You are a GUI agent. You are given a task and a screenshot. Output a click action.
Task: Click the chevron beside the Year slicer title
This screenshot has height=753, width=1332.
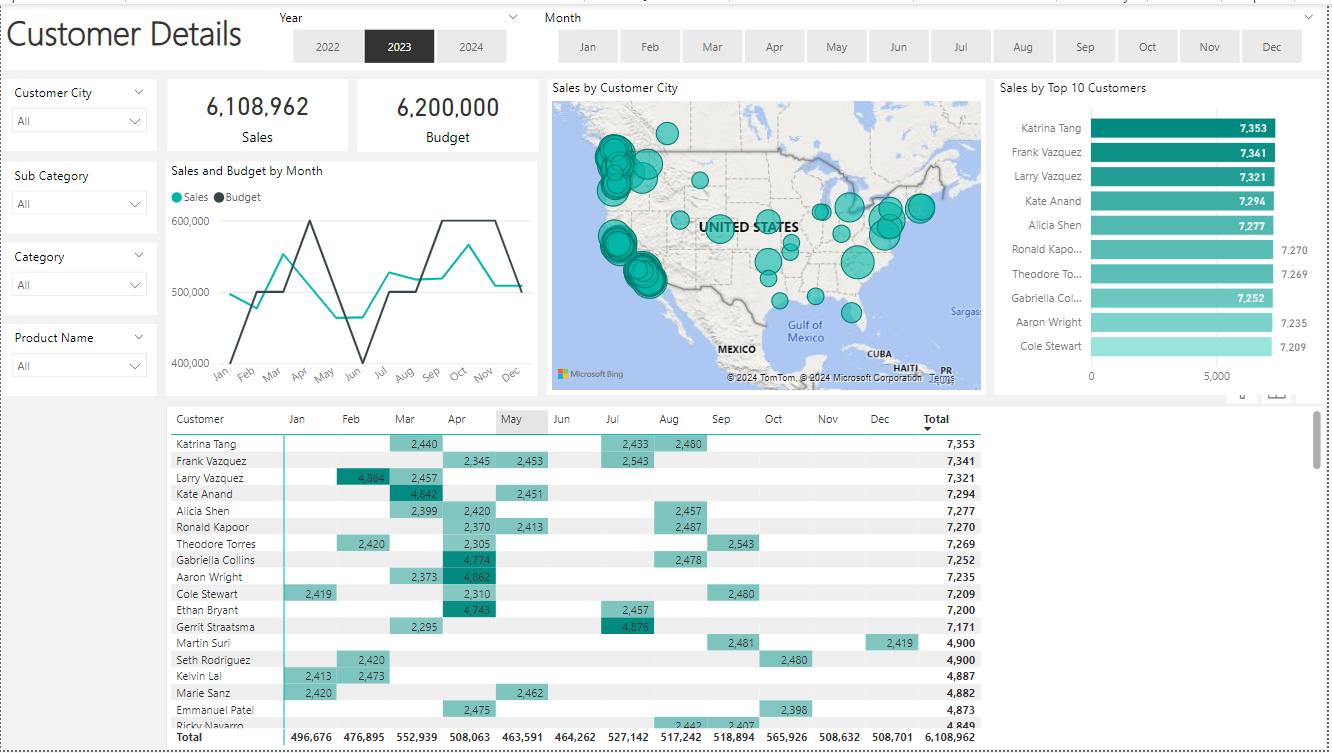point(513,17)
